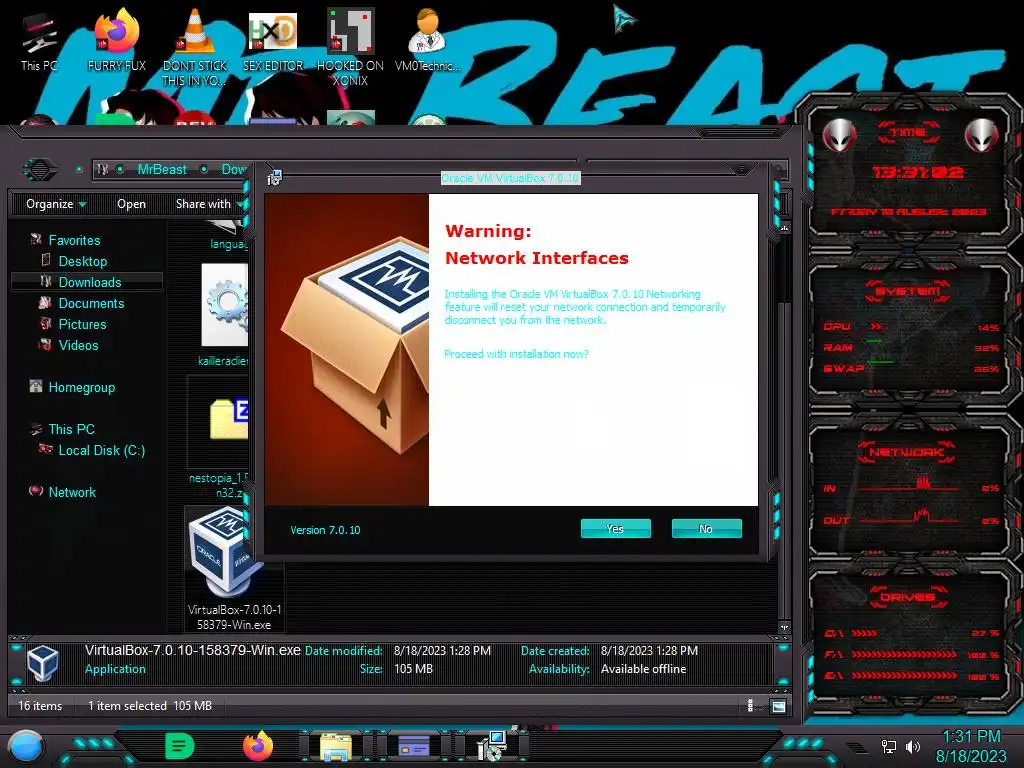Open the purple window taskbar app
Viewport: 1024px width, 768px height.
pyautogui.click(x=414, y=746)
